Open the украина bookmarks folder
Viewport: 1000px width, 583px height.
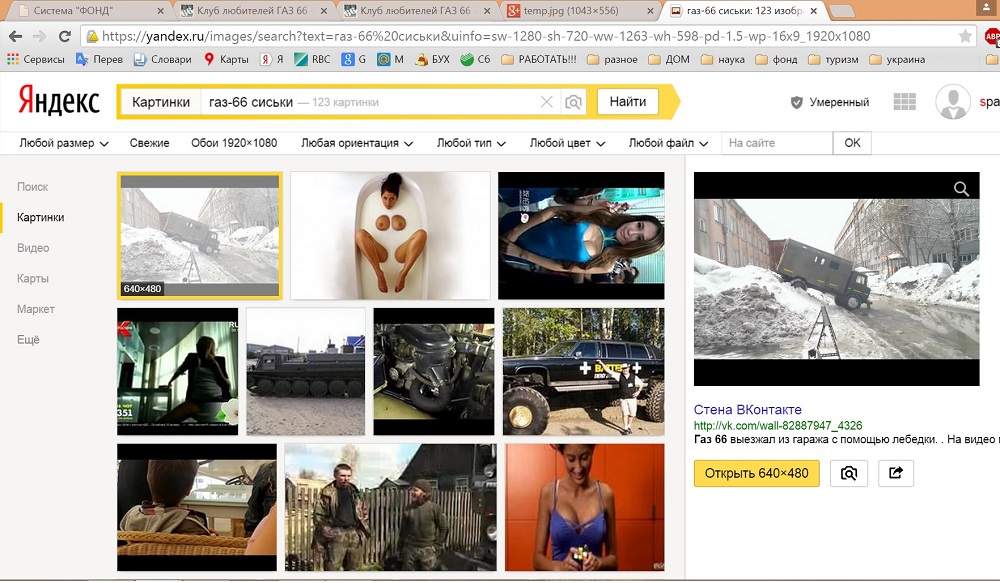[x=897, y=59]
